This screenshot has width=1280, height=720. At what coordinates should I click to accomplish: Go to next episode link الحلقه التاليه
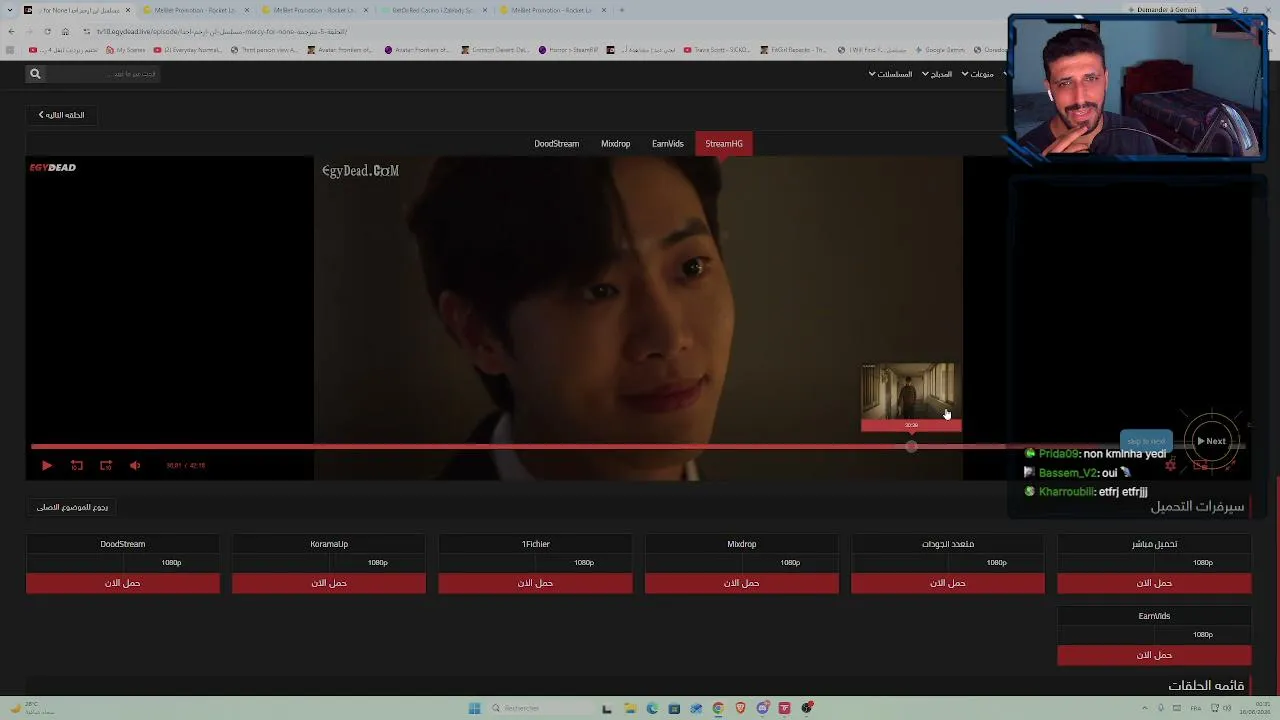(62, 115)
